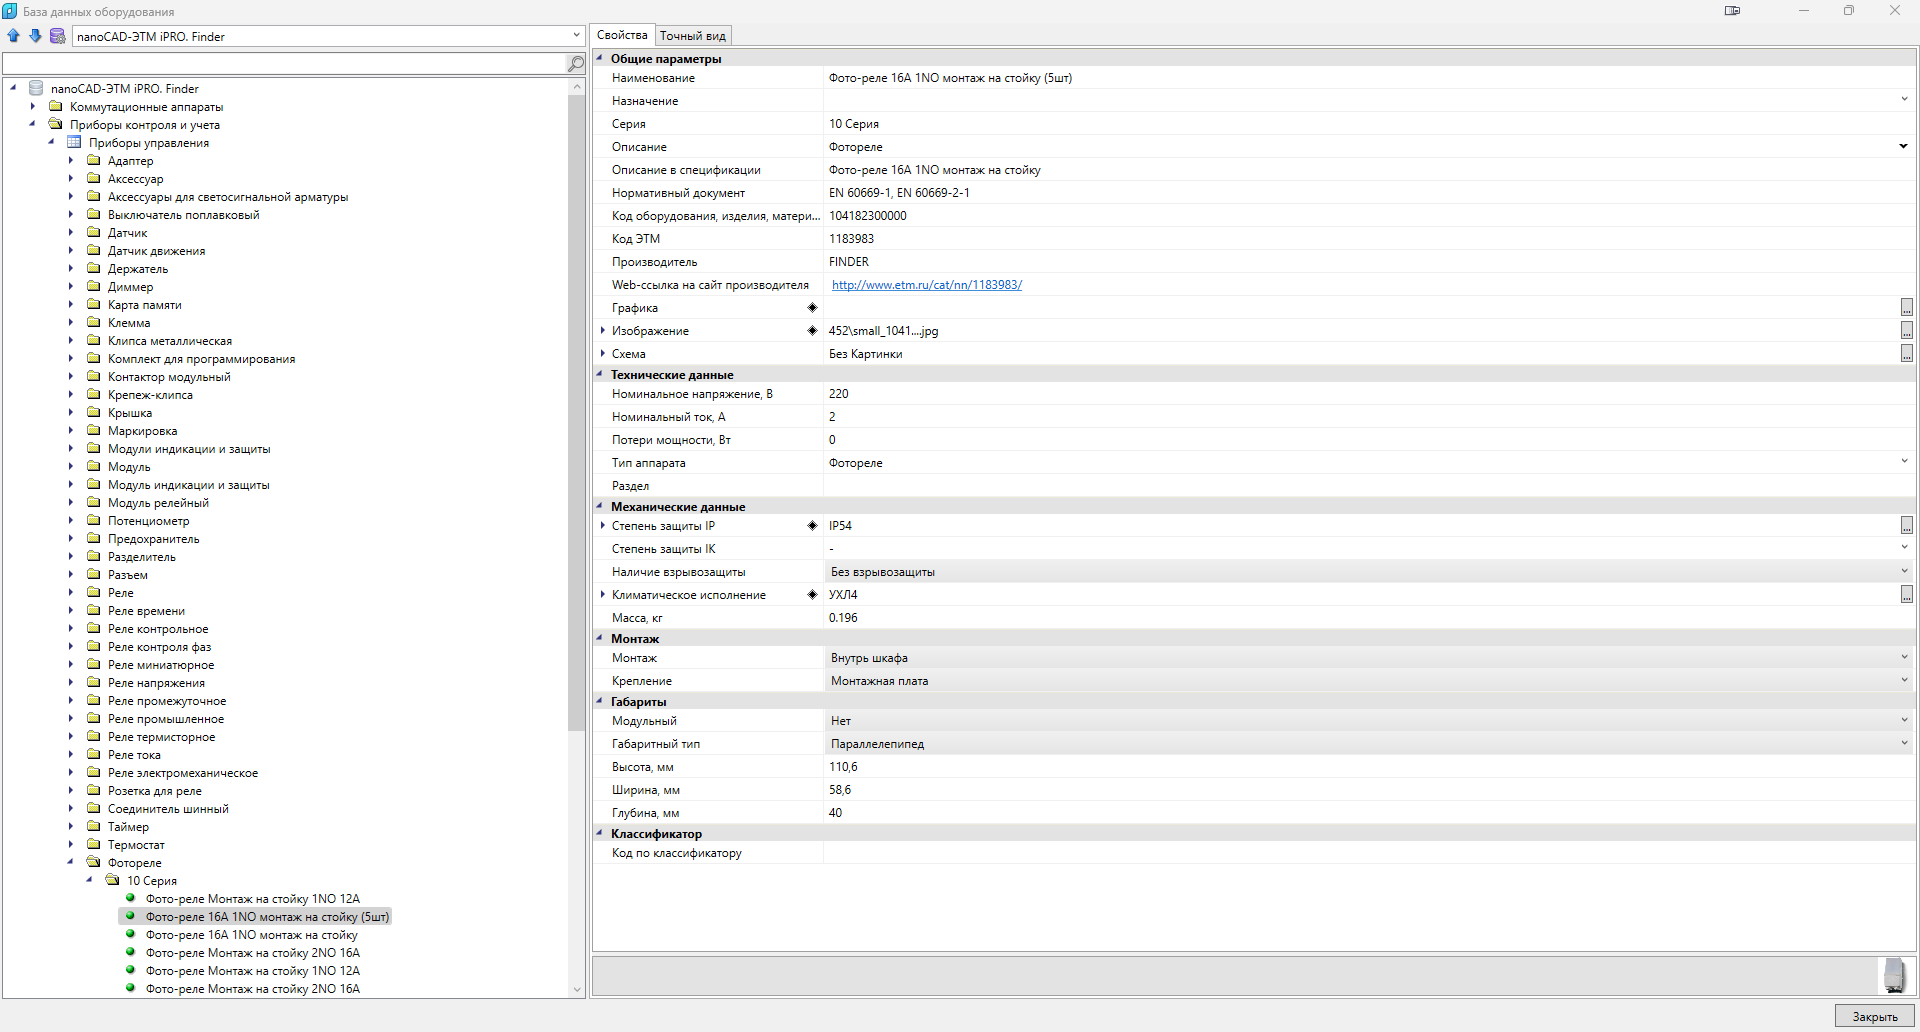Open the Монтаж value dropdown
Image resolution: width=1920 pixels, height=1032 pixels.
coord(1904,658)
